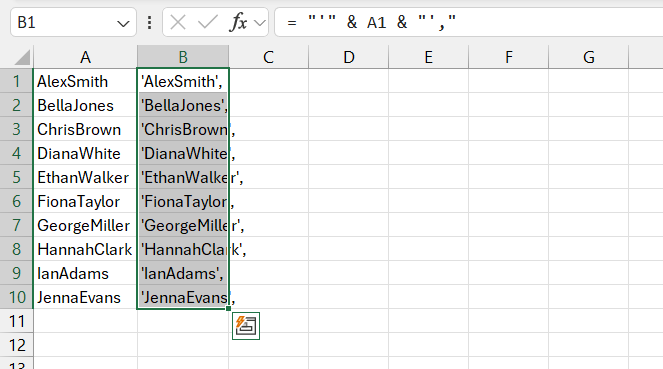Click cell containing BellaJones
The width and height of the screenshot is (663, 369).
[85, 105]
